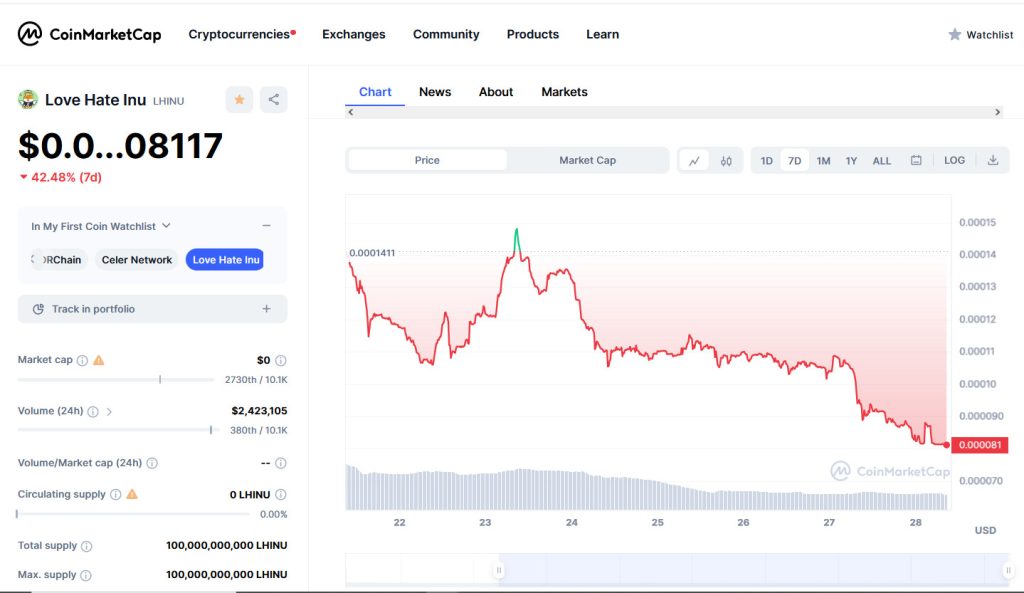Click plus icon on Track in portfolio
The width and height of the screenshot is (1024, 593).
pyautogui.click(x=266, y=309)
